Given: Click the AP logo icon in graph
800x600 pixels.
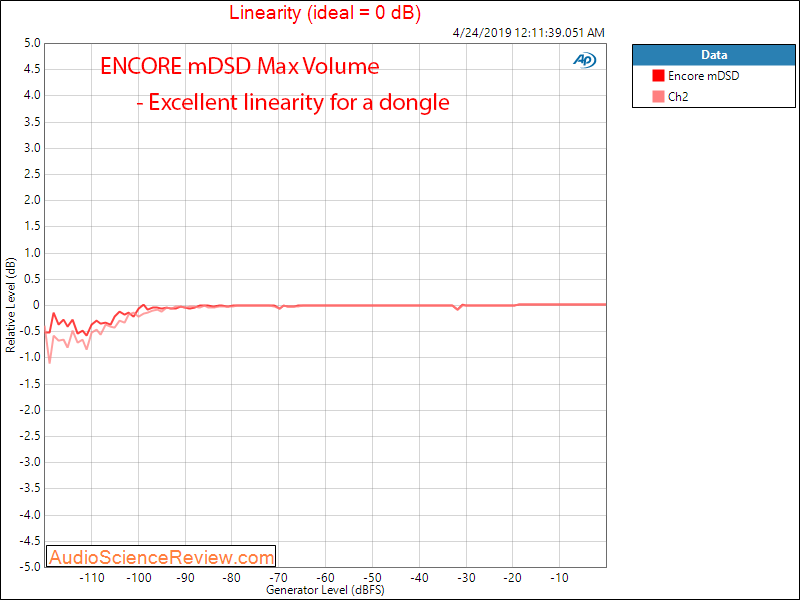Looking at the screenshot, I should [x=585, y=60].
